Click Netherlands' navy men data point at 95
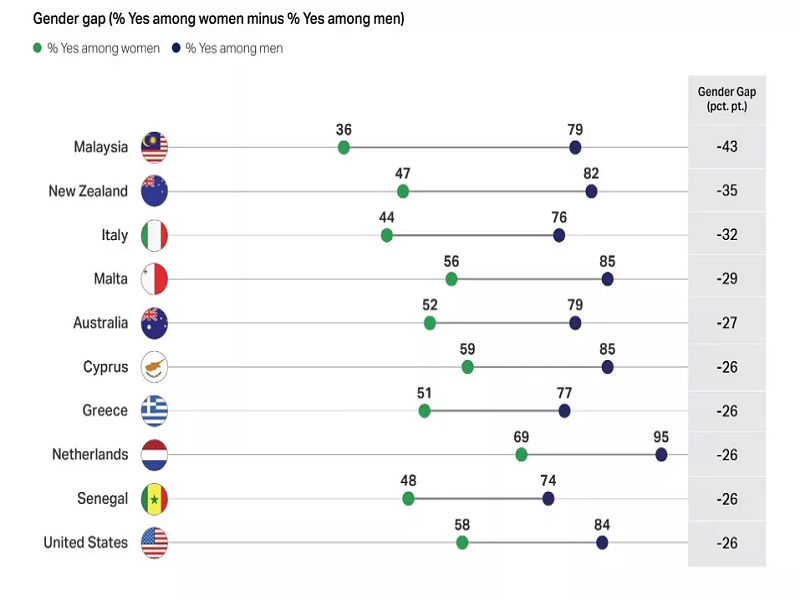800x600 pixels. [x=661, y=455]
